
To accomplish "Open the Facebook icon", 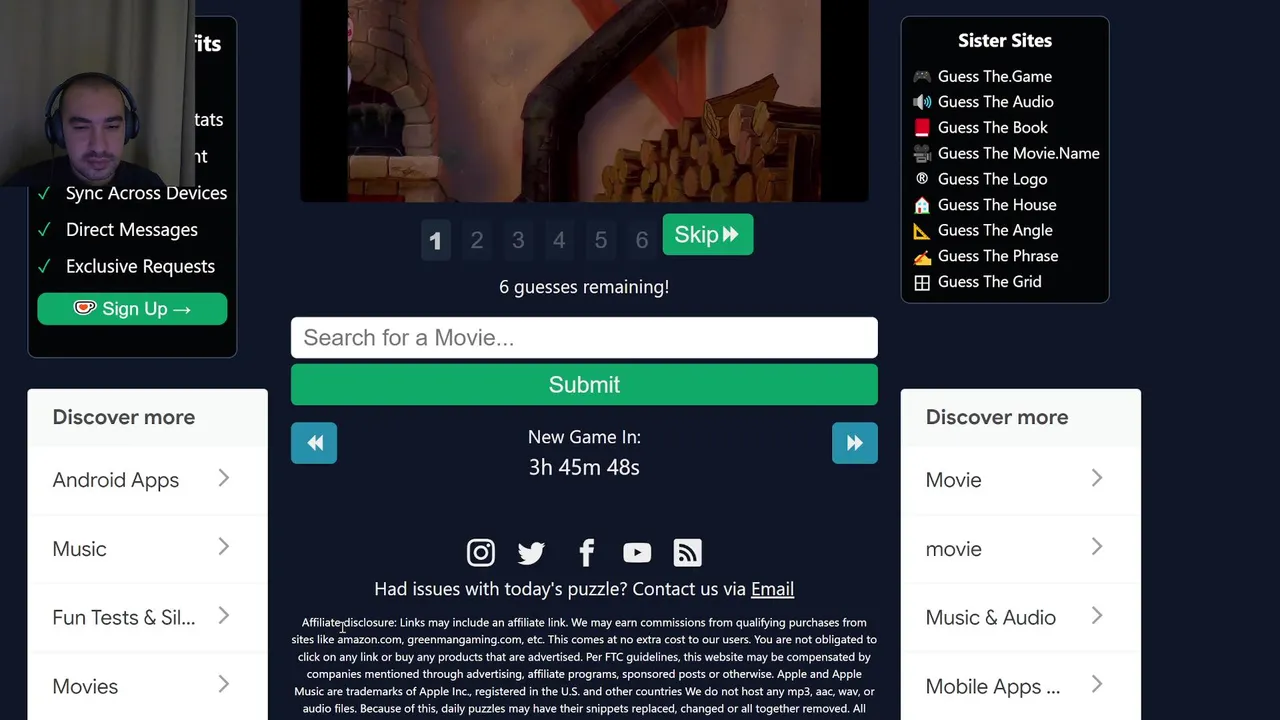I will (x=586, y=552).
